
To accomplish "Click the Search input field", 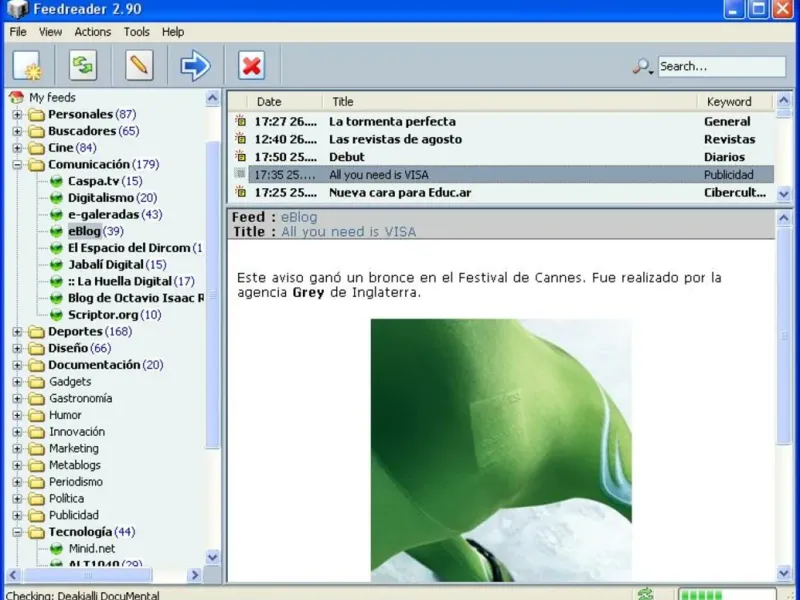I will point(721,66).
